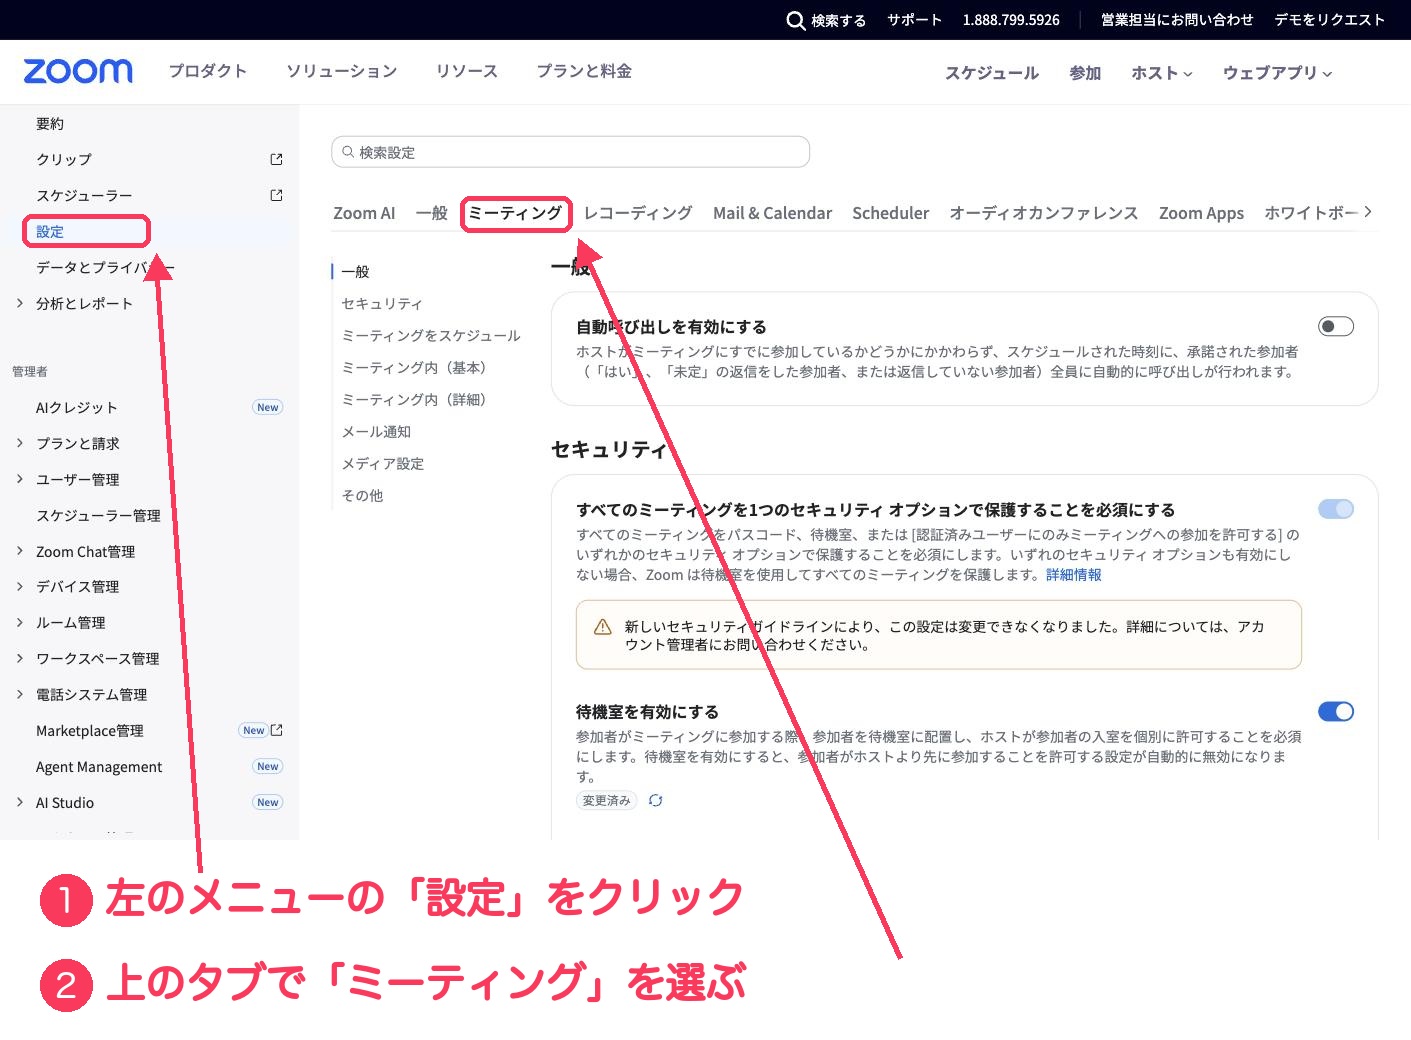Click デモをリクエスト link
1411x1040 pixels.
click(x=1329, y=20)
